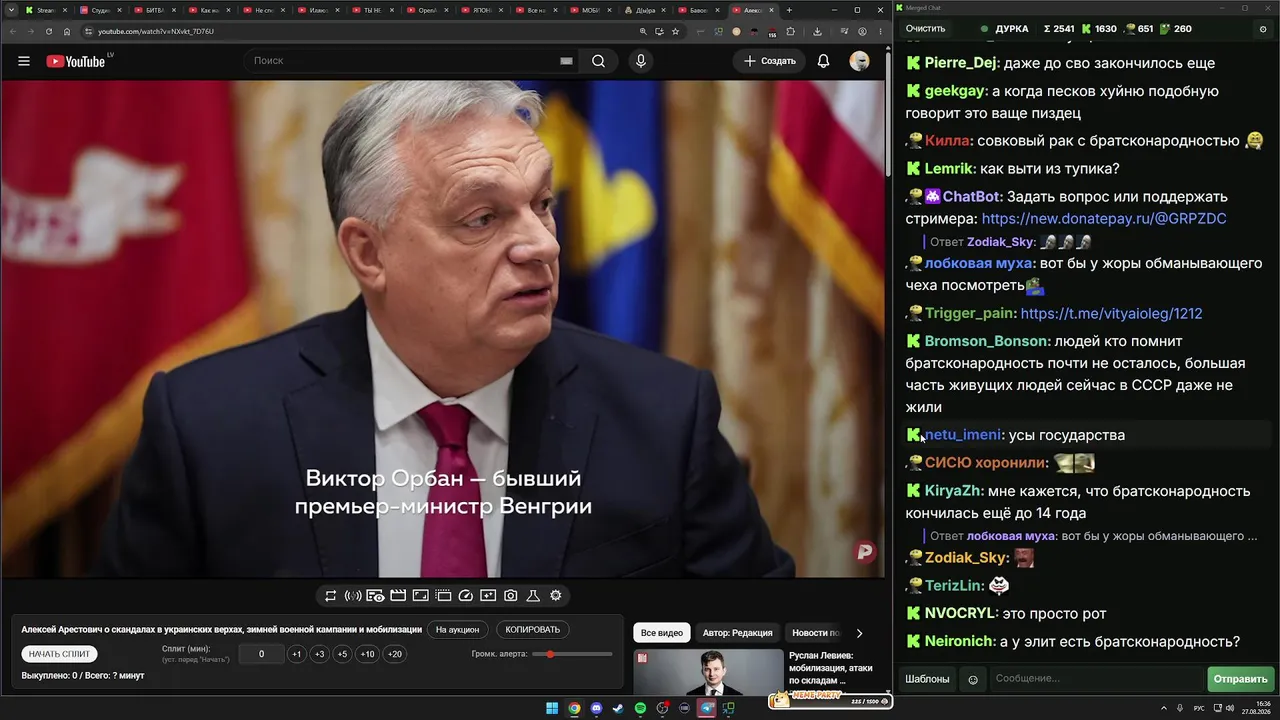Viewport: 1280px width, 720px height.
Task: Click the 'Отправить' send button
Action: (1240, 679)
